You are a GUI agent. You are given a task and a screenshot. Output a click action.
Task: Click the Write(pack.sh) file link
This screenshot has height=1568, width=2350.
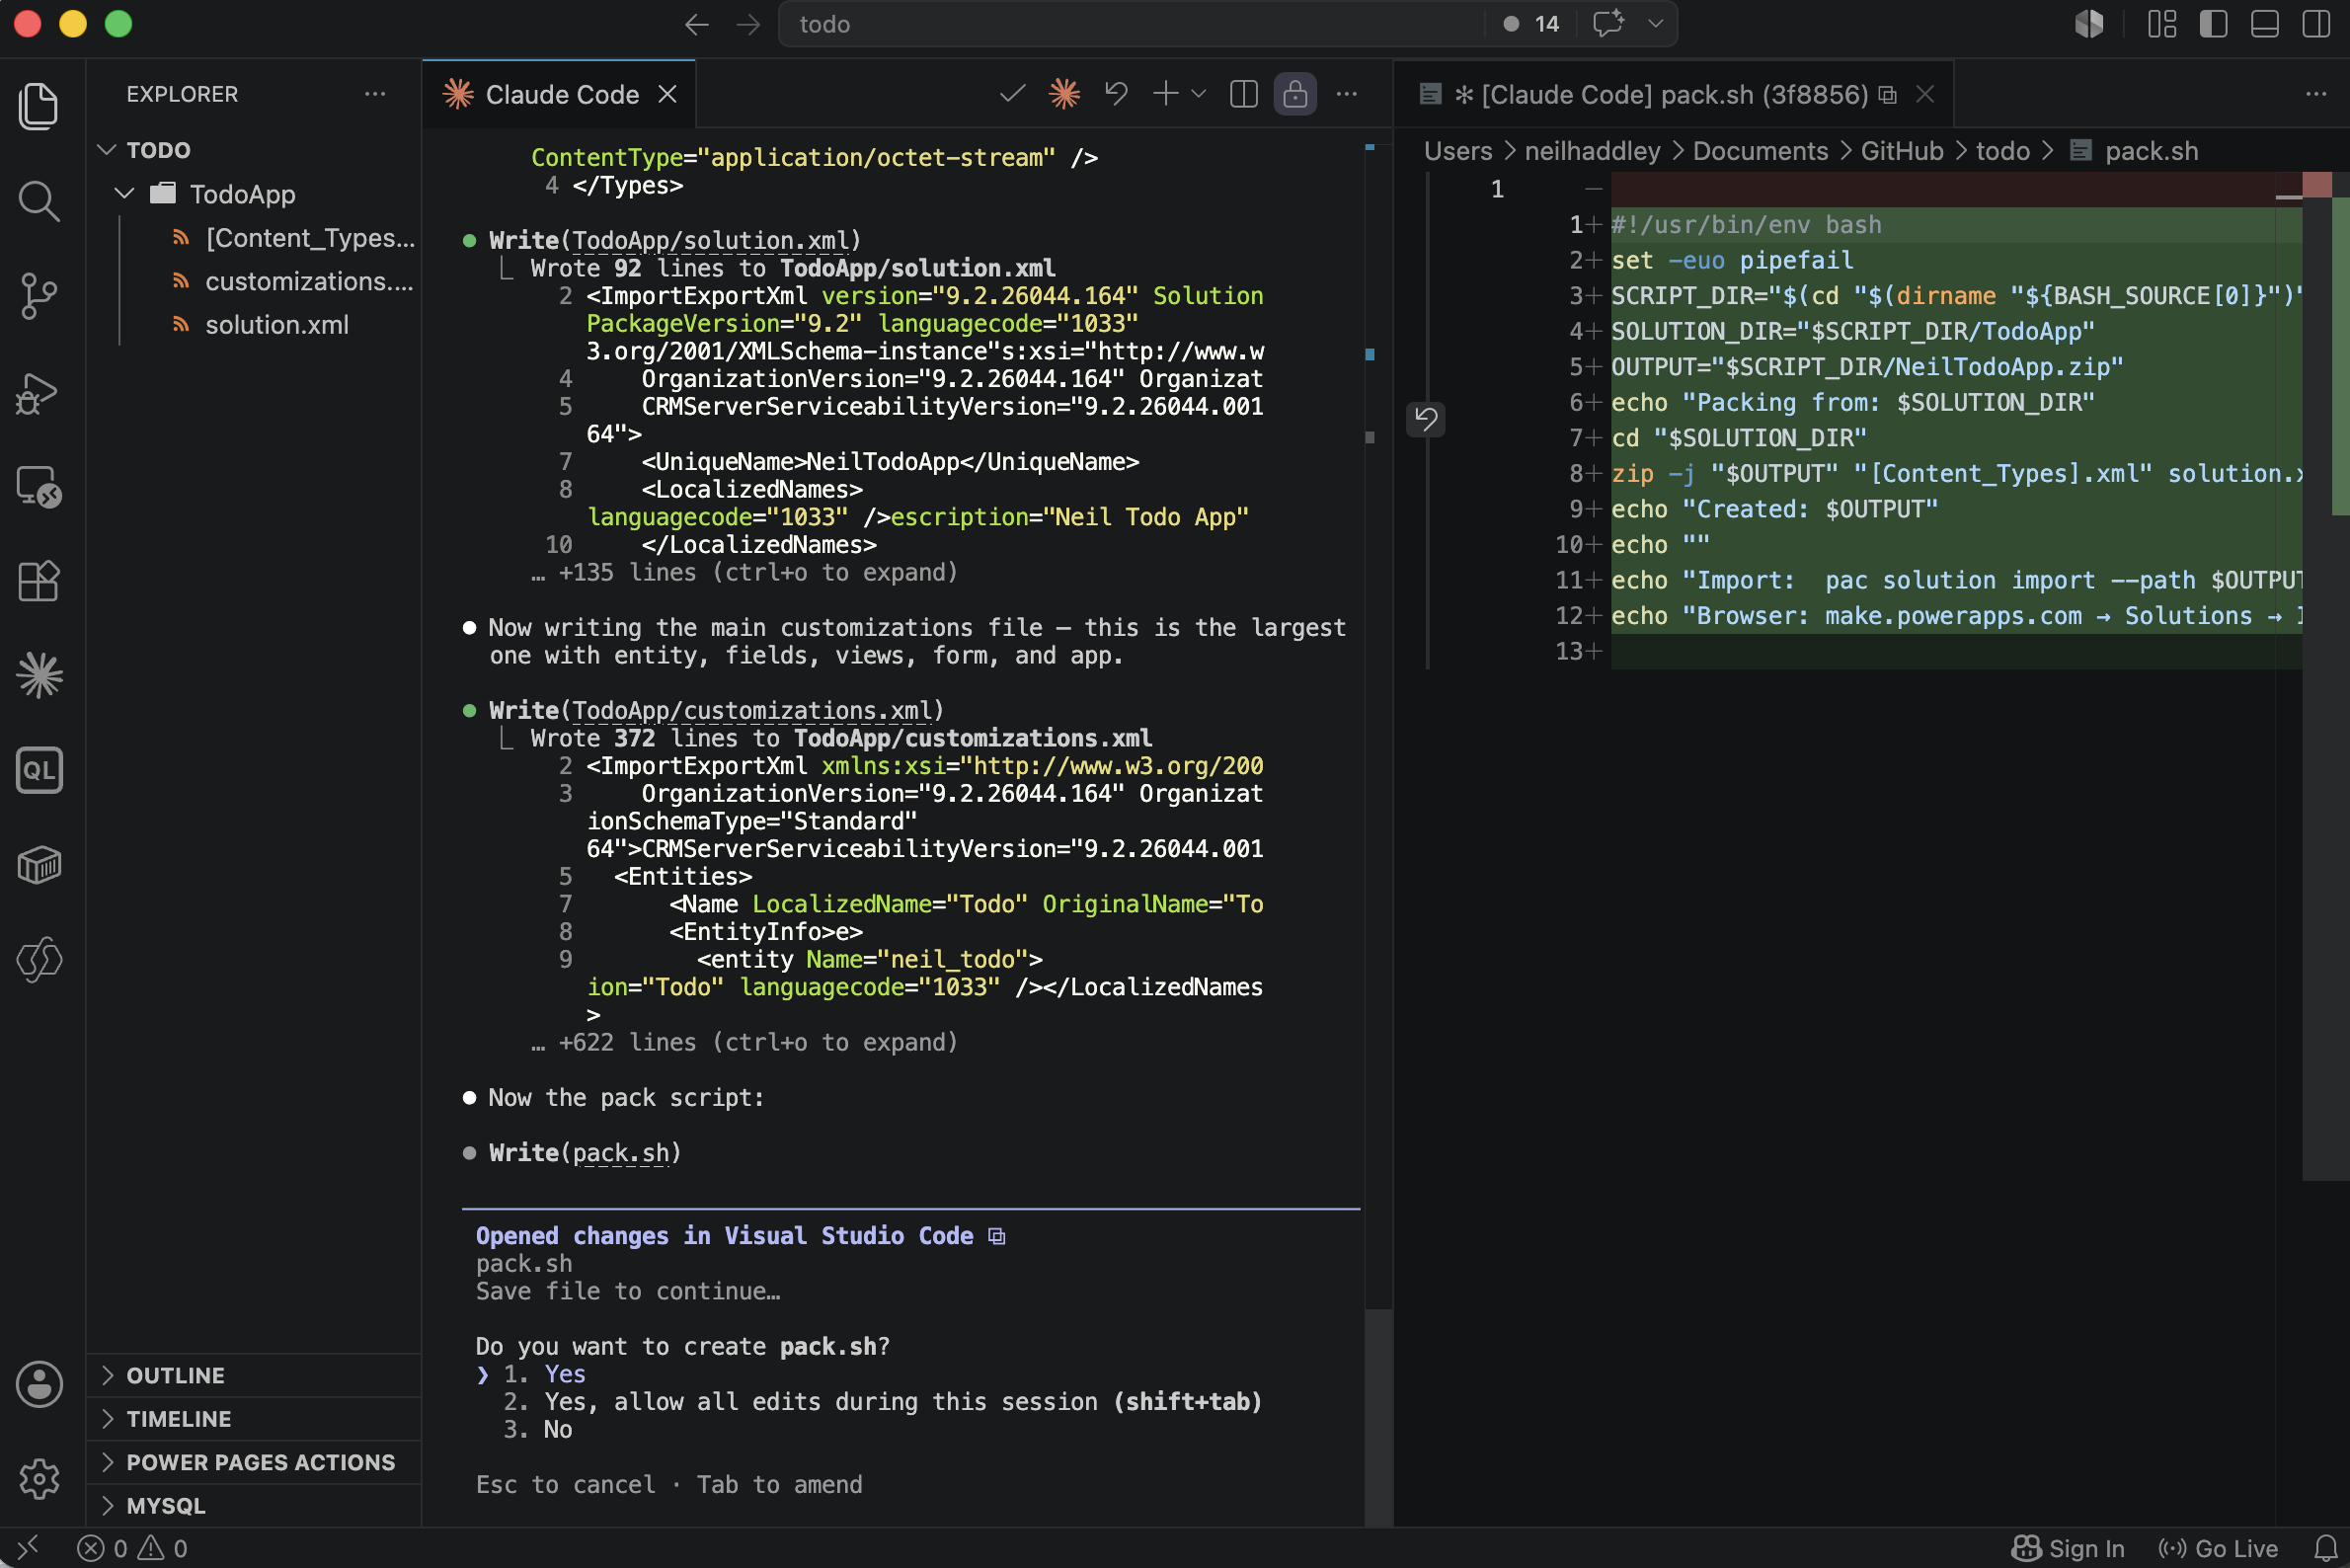pyautogui.click(x=621, y=1153)
